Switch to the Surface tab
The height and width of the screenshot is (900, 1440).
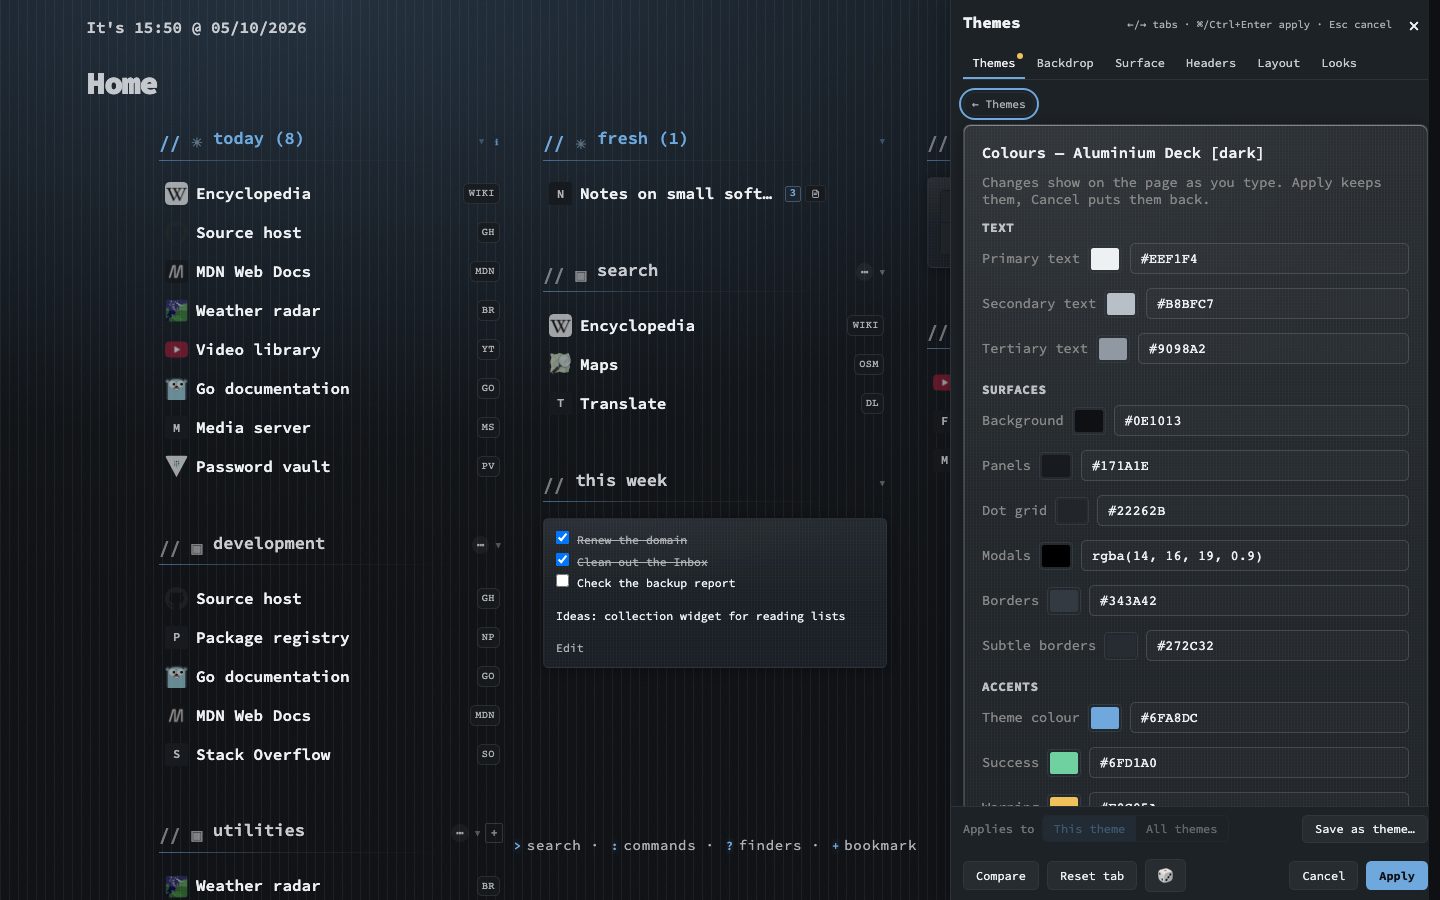pos(1140,63)
